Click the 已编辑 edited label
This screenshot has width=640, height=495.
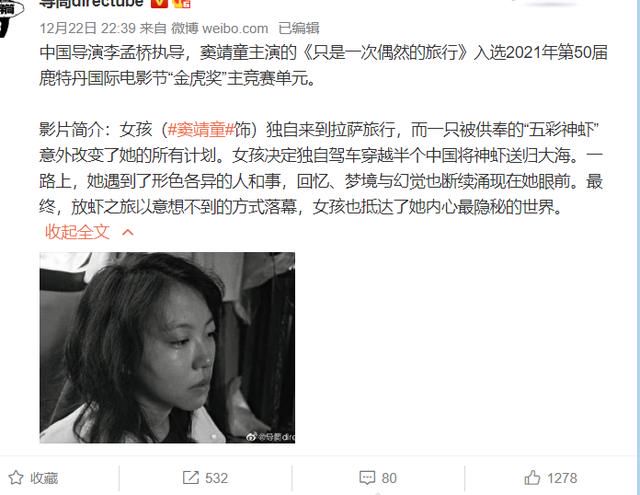click(x=299, y=28)
